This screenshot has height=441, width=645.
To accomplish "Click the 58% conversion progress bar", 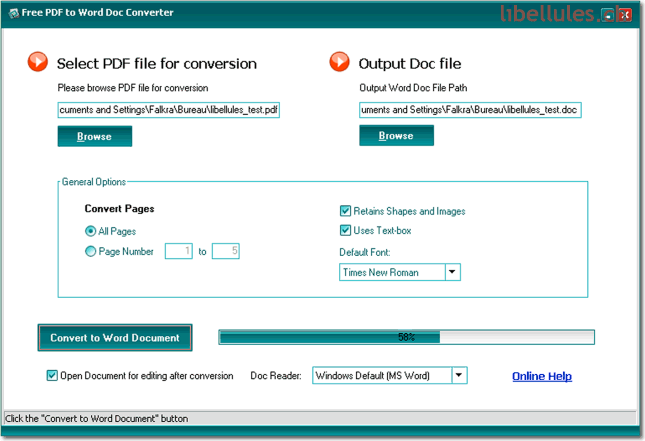I will tap(406, 337).
